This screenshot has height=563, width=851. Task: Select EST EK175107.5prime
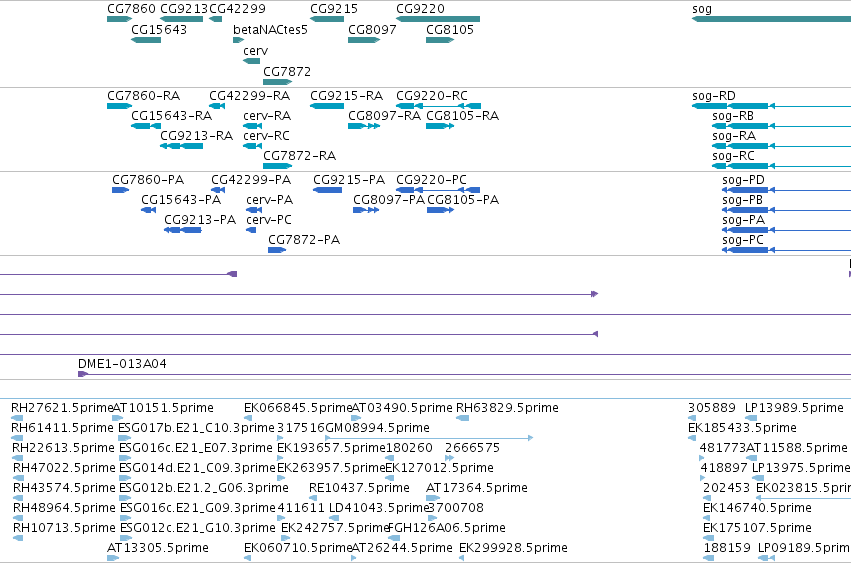pos(757,528)
